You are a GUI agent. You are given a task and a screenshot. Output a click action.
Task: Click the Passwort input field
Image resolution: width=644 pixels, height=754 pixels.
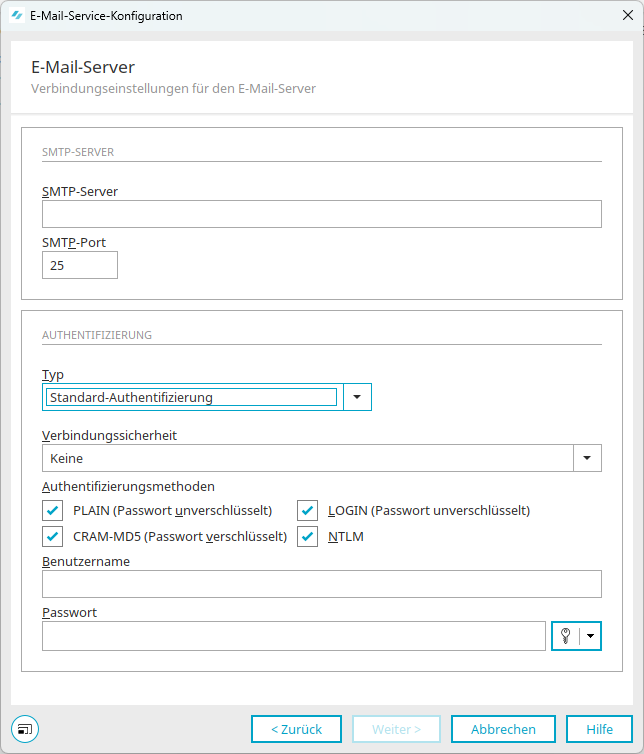tap(294, 636)
